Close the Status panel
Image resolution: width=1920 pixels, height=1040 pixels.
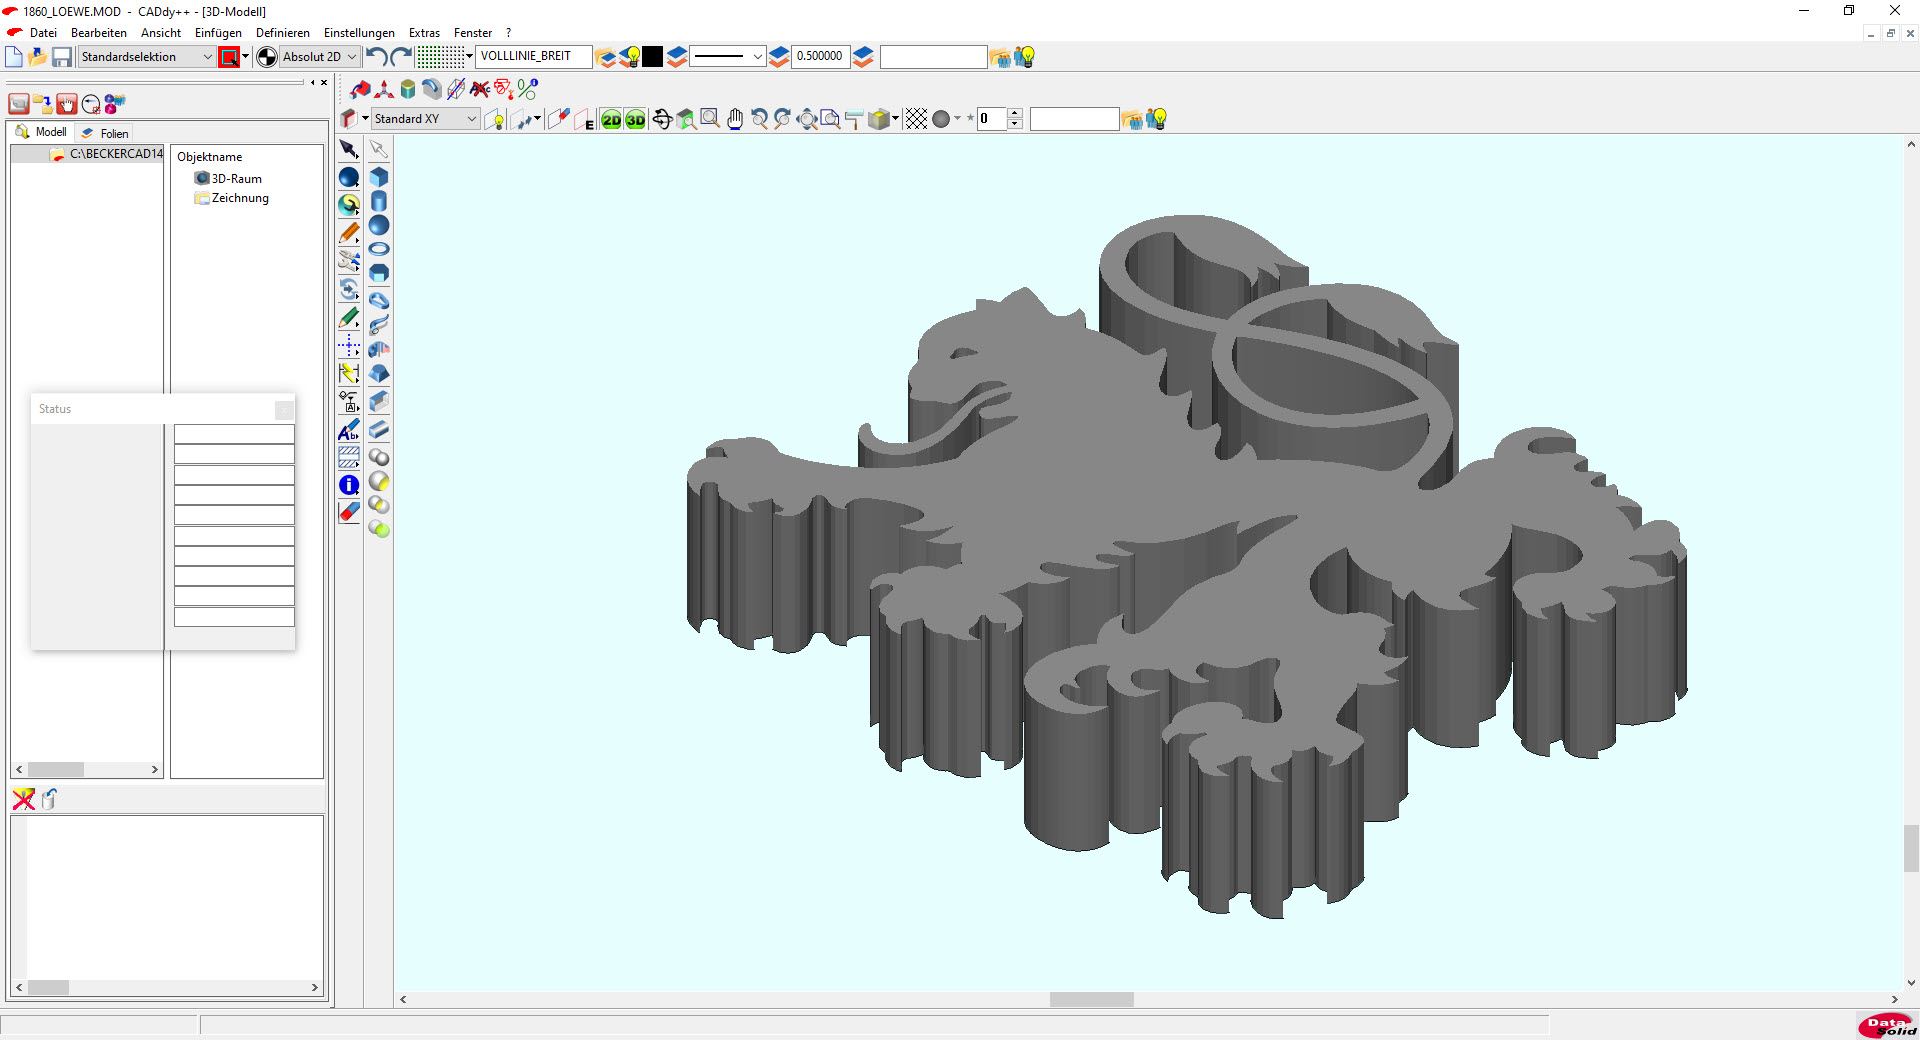284,409
